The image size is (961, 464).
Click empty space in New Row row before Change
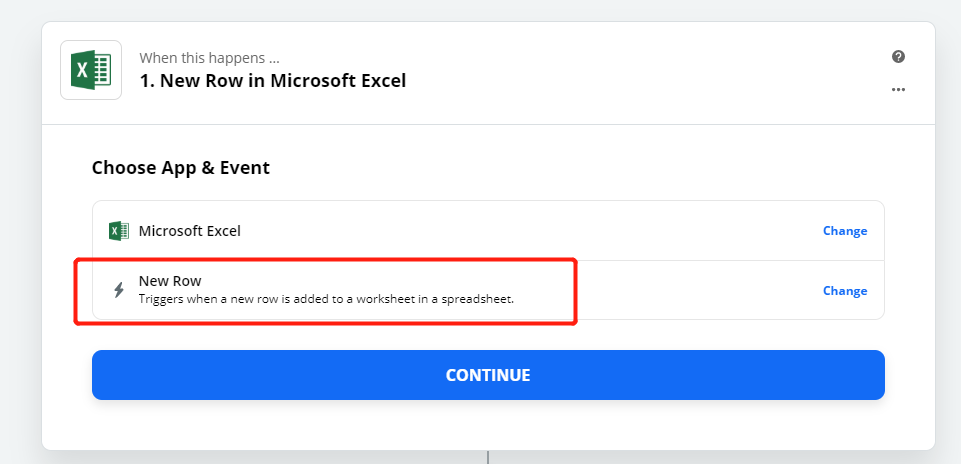coord(699,291)
